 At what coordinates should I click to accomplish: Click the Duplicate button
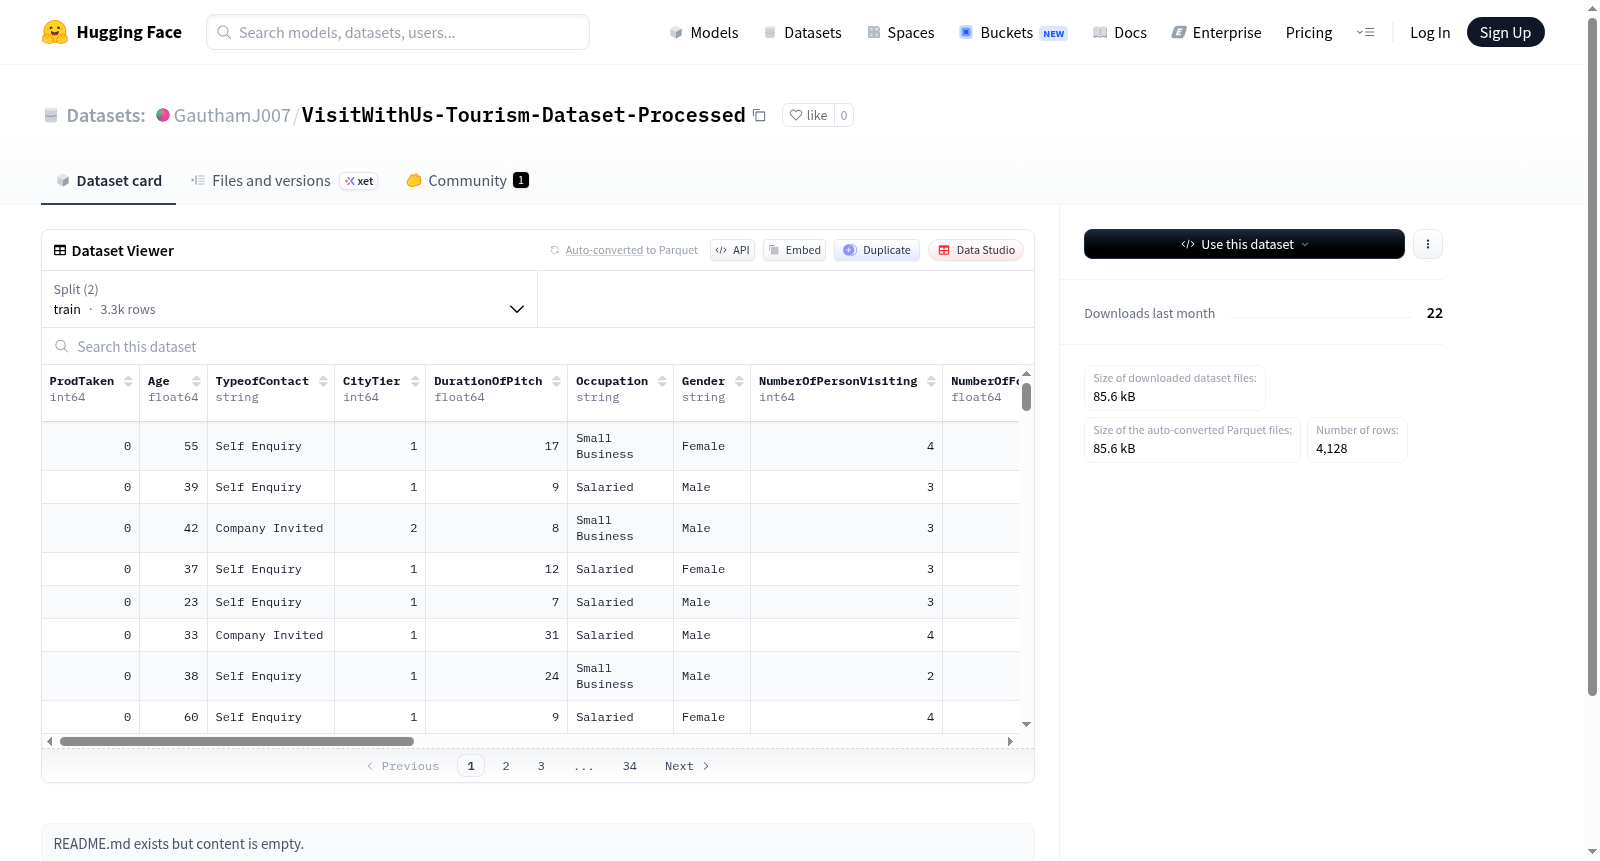pos(877,250)
